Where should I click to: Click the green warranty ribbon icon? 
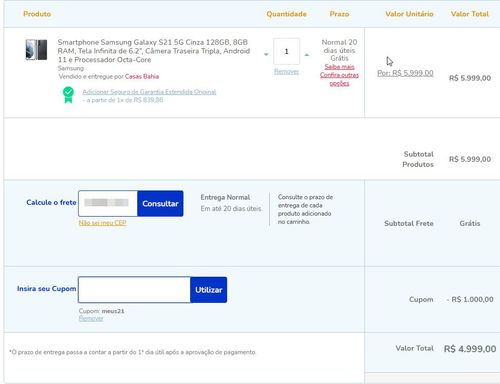tap(68, 95)
